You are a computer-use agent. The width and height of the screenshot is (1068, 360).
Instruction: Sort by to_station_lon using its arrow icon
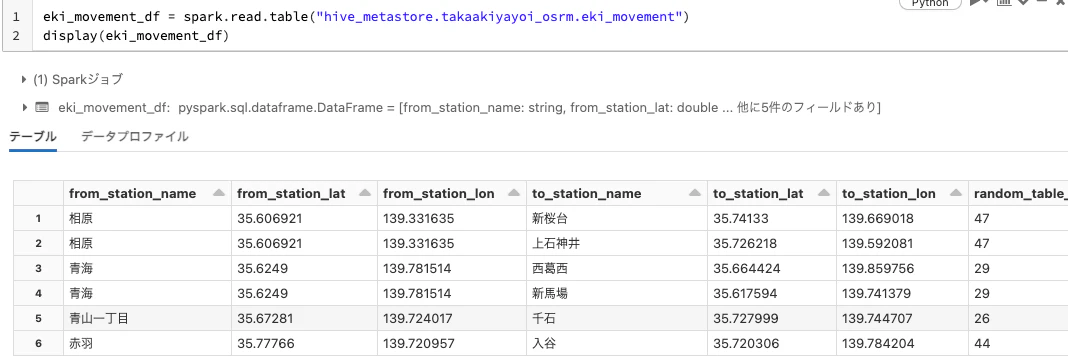pos(957,193)
